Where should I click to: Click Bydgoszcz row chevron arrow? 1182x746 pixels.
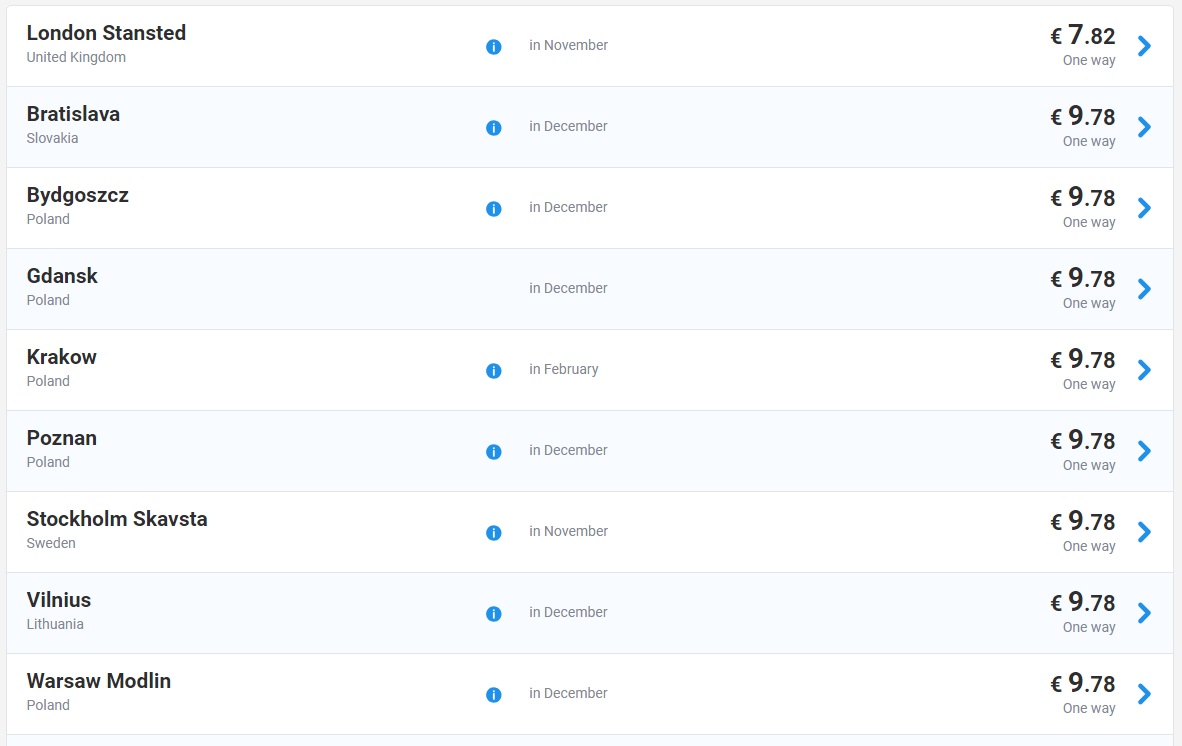click(x=1145, y=208)
